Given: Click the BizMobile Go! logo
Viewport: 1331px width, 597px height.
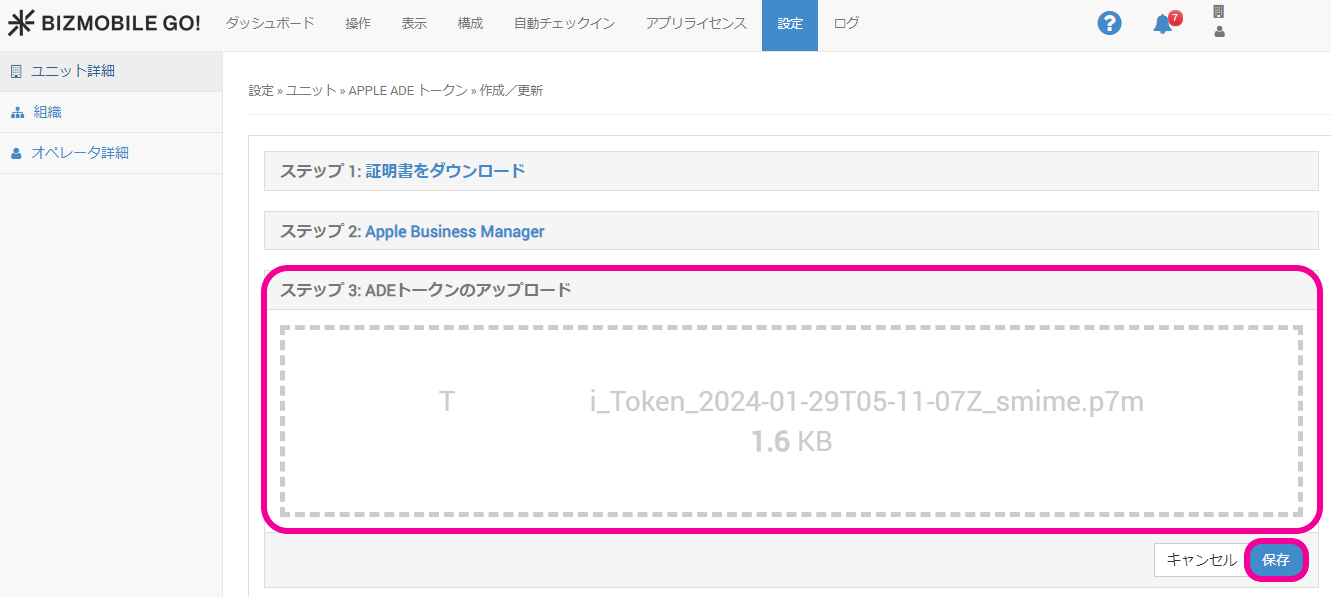Looking at the screenshot, I should (104, 24).
